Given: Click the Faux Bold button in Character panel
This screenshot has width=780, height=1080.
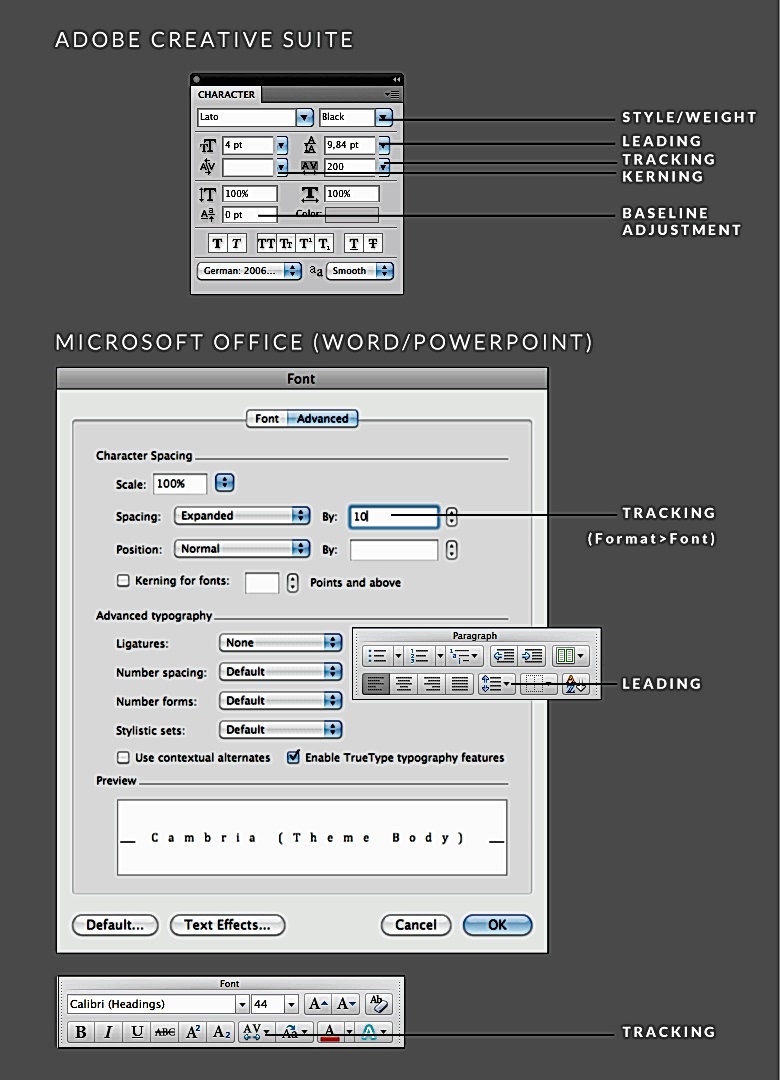Looking at the screenshot, I should pos(217,243).
